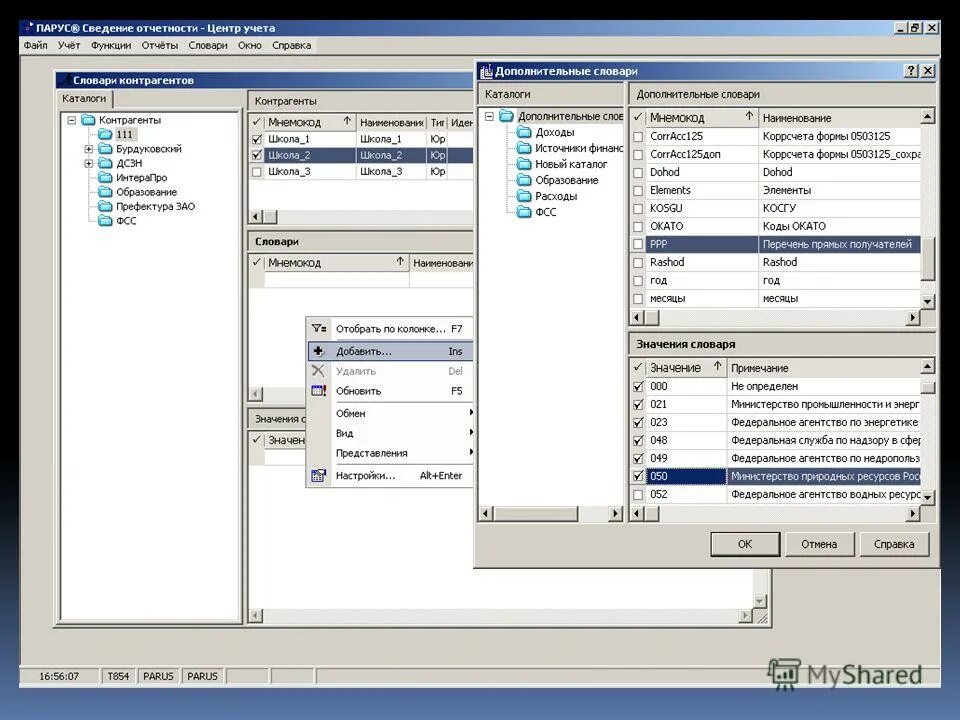This screenshot has height=720, width=960.
Task: Click the Бурдуковский folder icon
Action: point(106,149)
